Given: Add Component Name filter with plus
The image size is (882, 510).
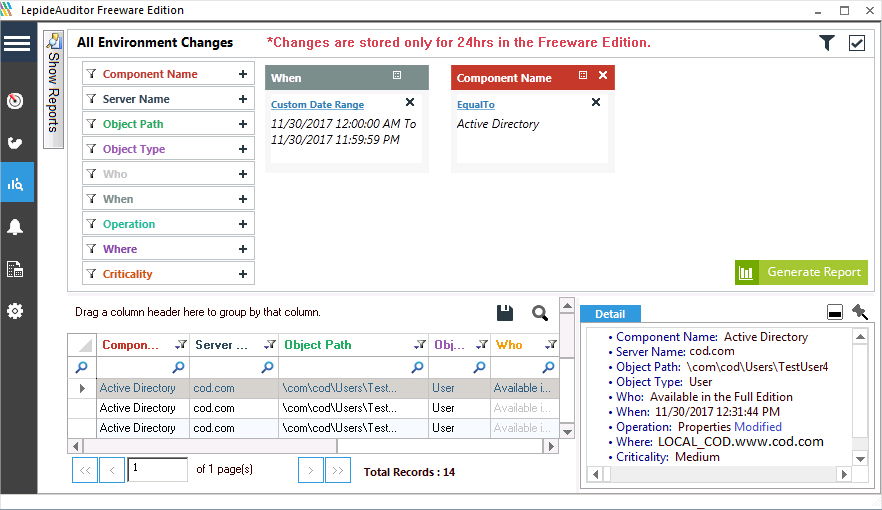Looking at the screenshot, I should click(243, 74).
